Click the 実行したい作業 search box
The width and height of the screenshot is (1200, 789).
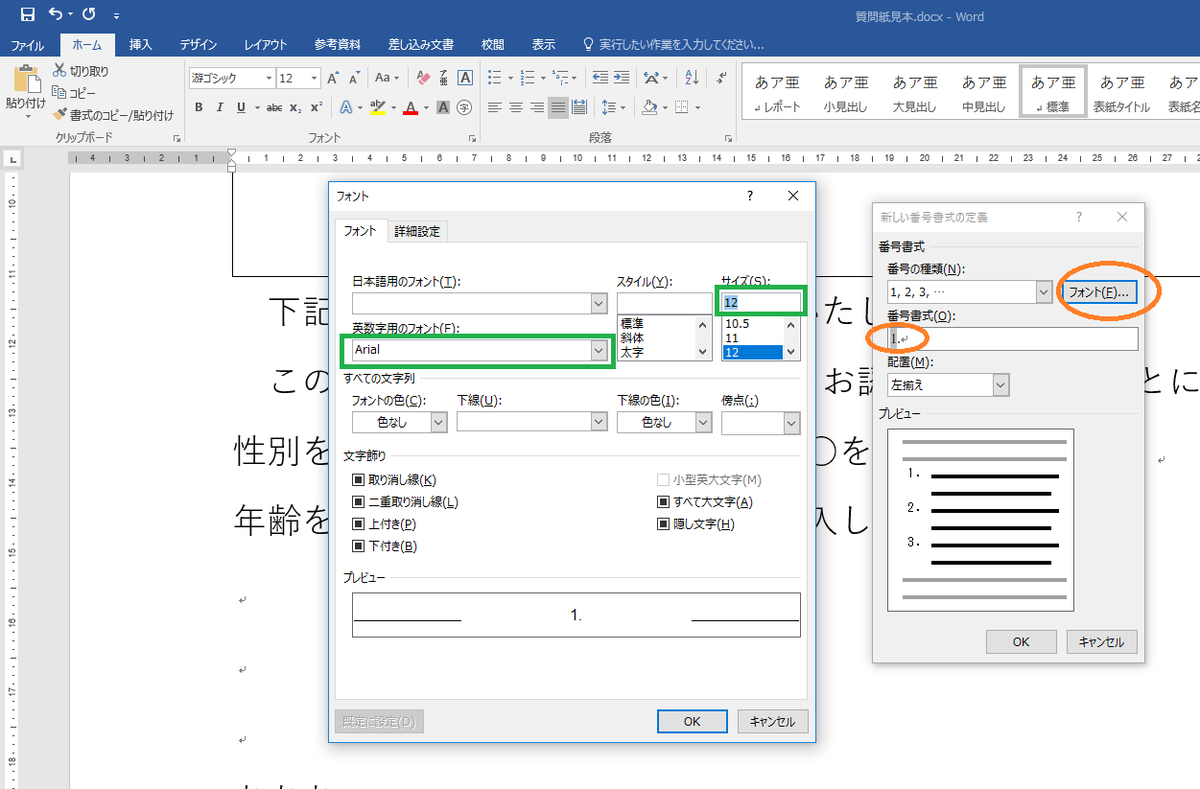pos(673,45)
